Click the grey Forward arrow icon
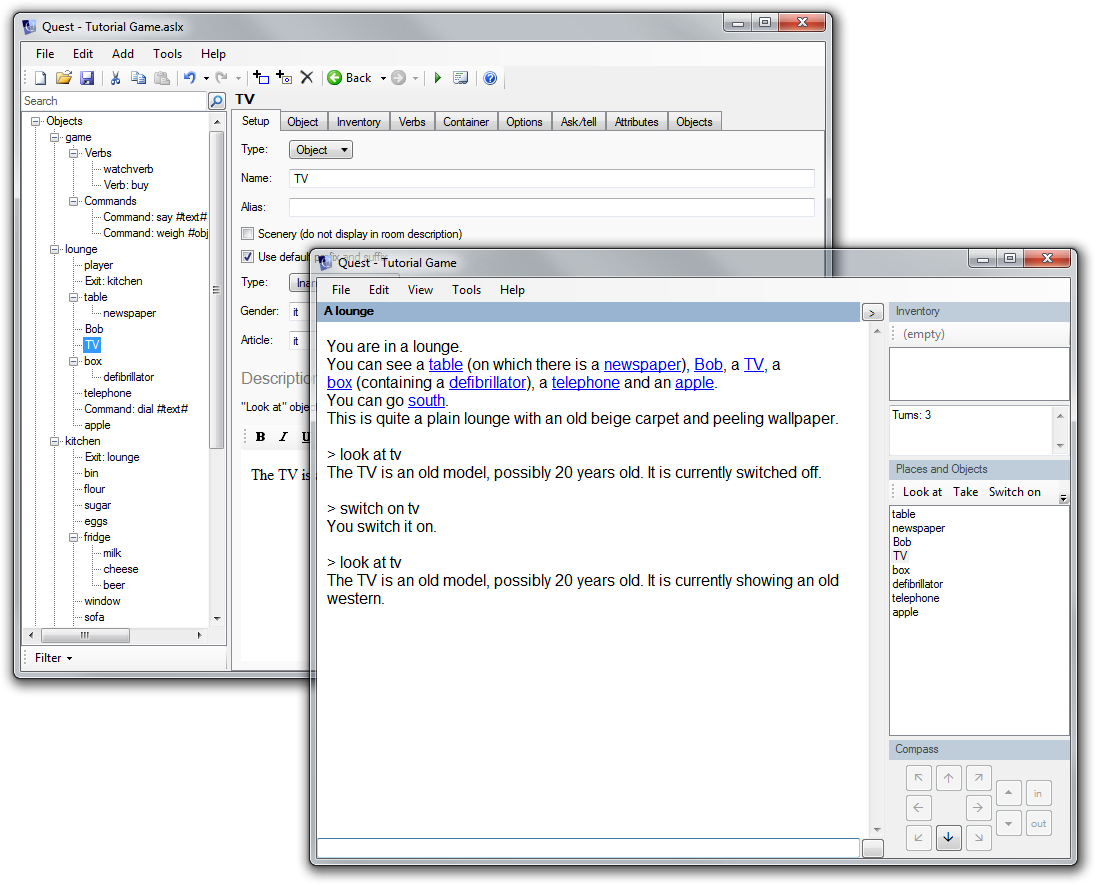 pyautogui.click(x=399, y=78)
